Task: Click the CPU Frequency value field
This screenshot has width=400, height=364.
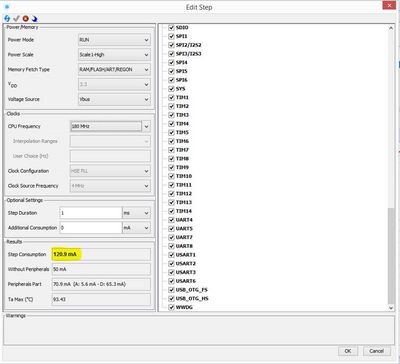Action: [106, 127]
